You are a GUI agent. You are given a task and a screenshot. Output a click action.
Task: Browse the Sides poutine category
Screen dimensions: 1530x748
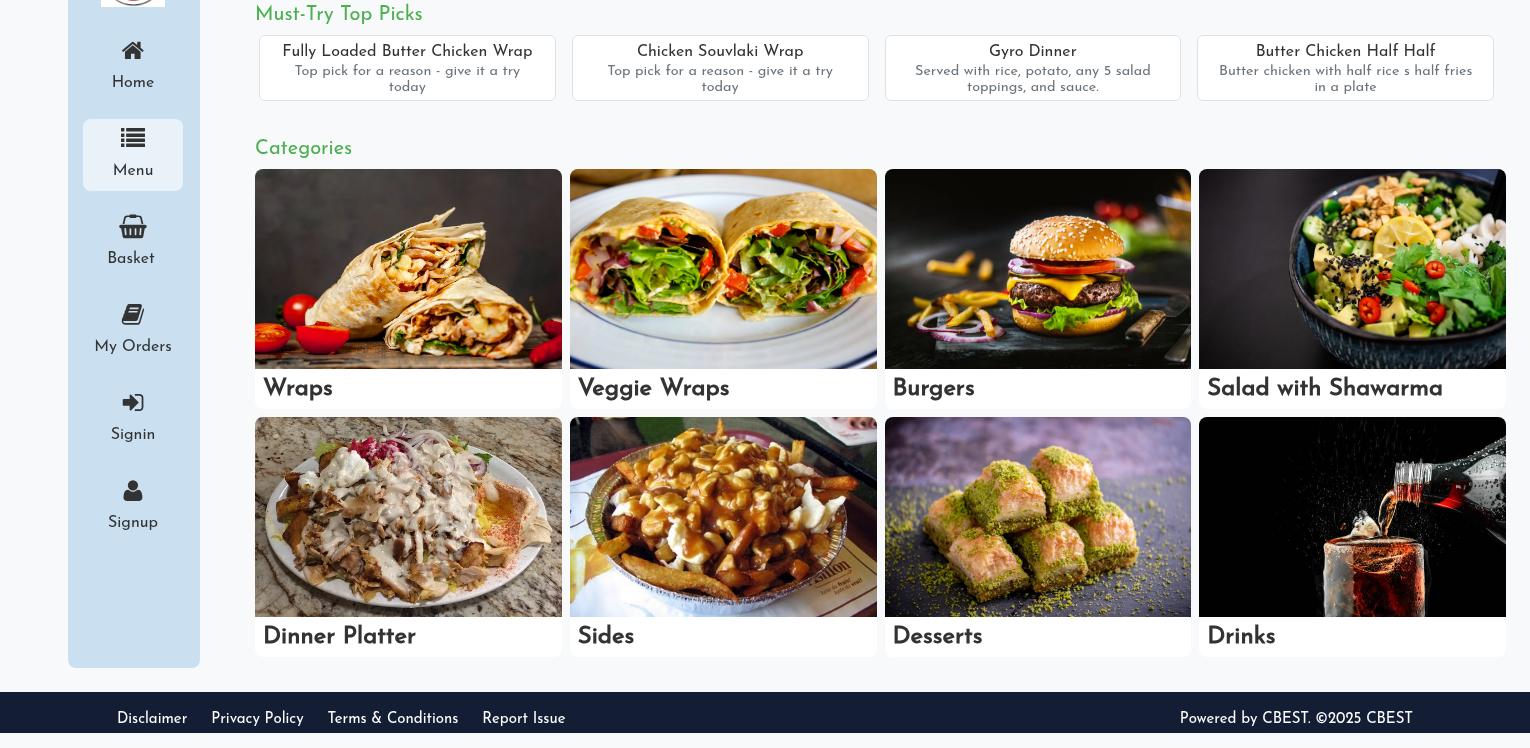click(723, 536)
